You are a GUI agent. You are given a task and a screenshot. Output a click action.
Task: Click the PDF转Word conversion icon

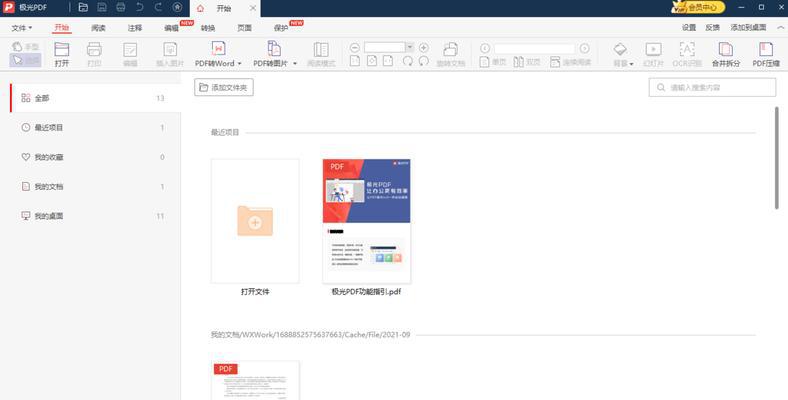tap(218, 49)
